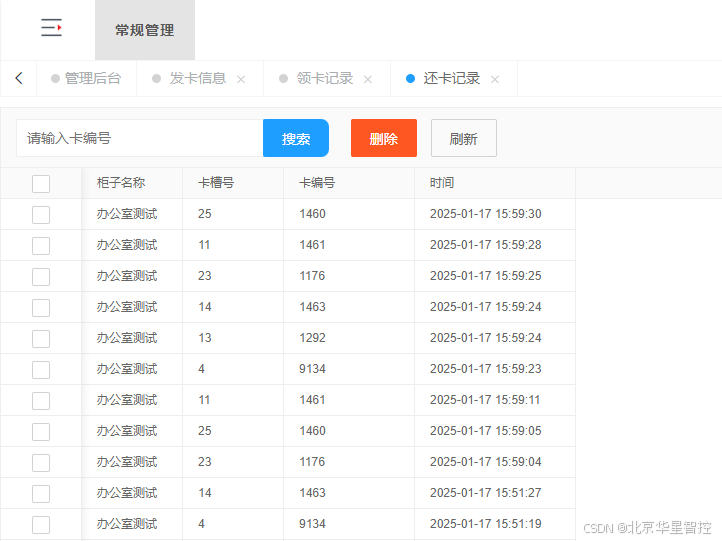Click the timestamp 2025-01-17 15:59:23
722x541 pixels.
[x=485, y=369]
